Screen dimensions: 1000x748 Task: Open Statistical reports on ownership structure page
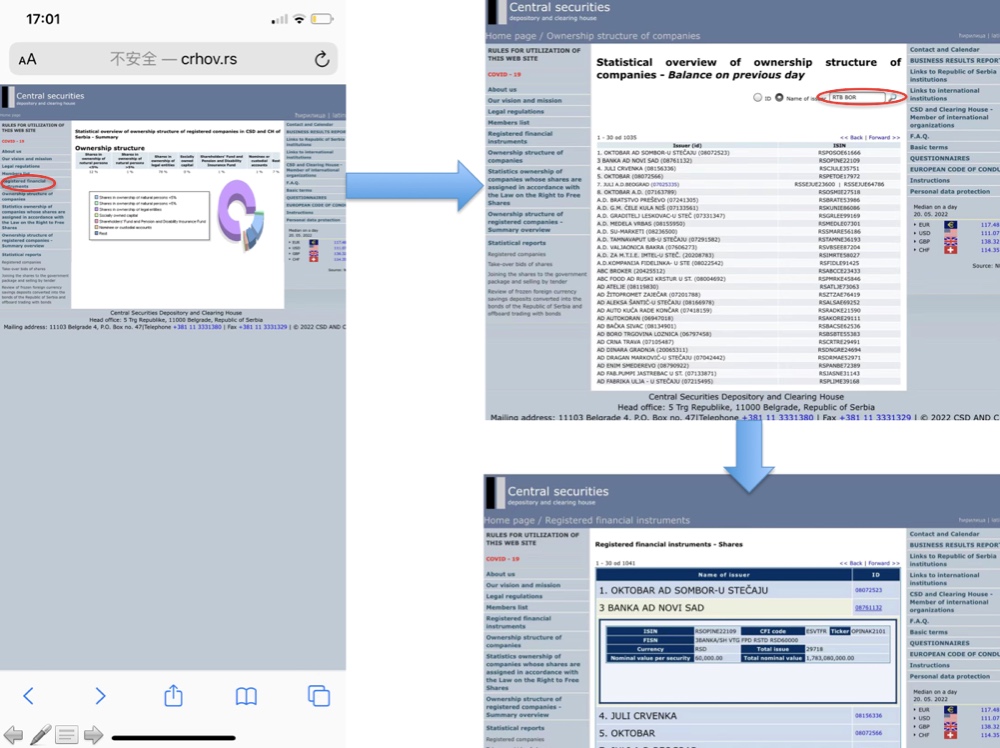[517, 243]
